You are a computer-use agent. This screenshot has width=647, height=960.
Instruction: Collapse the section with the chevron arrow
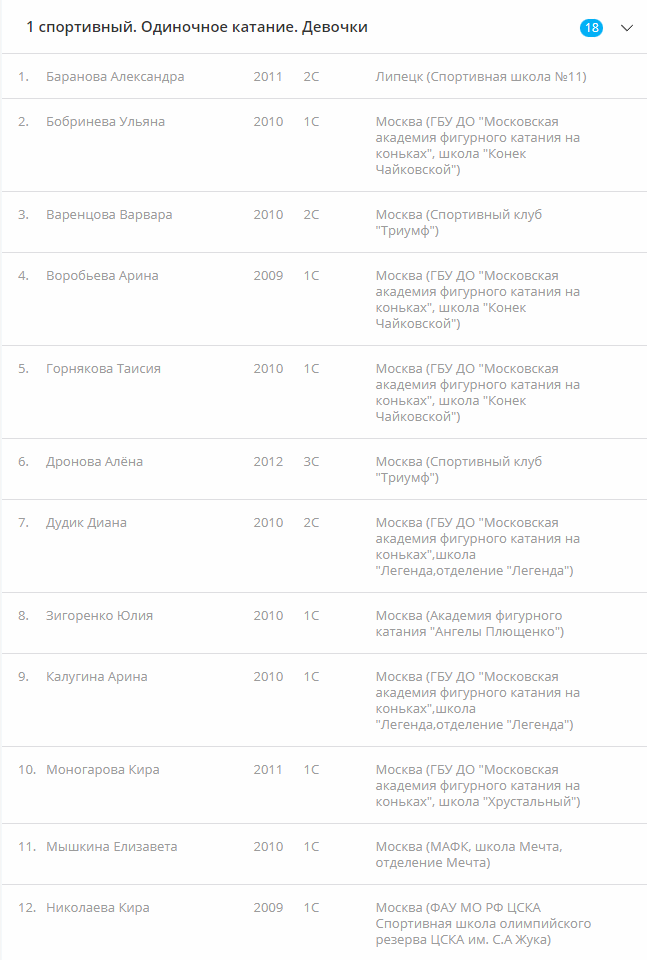(x=627, y=28)
